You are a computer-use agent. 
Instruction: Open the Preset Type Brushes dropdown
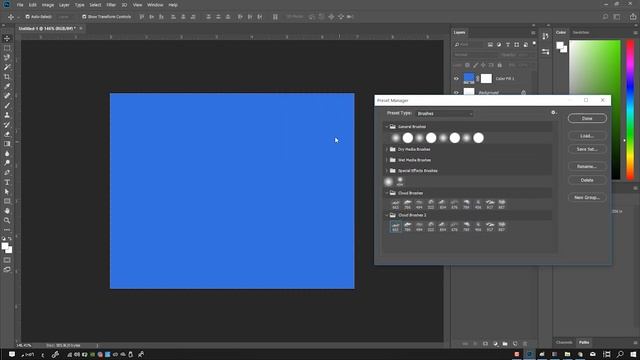point(444,113)
